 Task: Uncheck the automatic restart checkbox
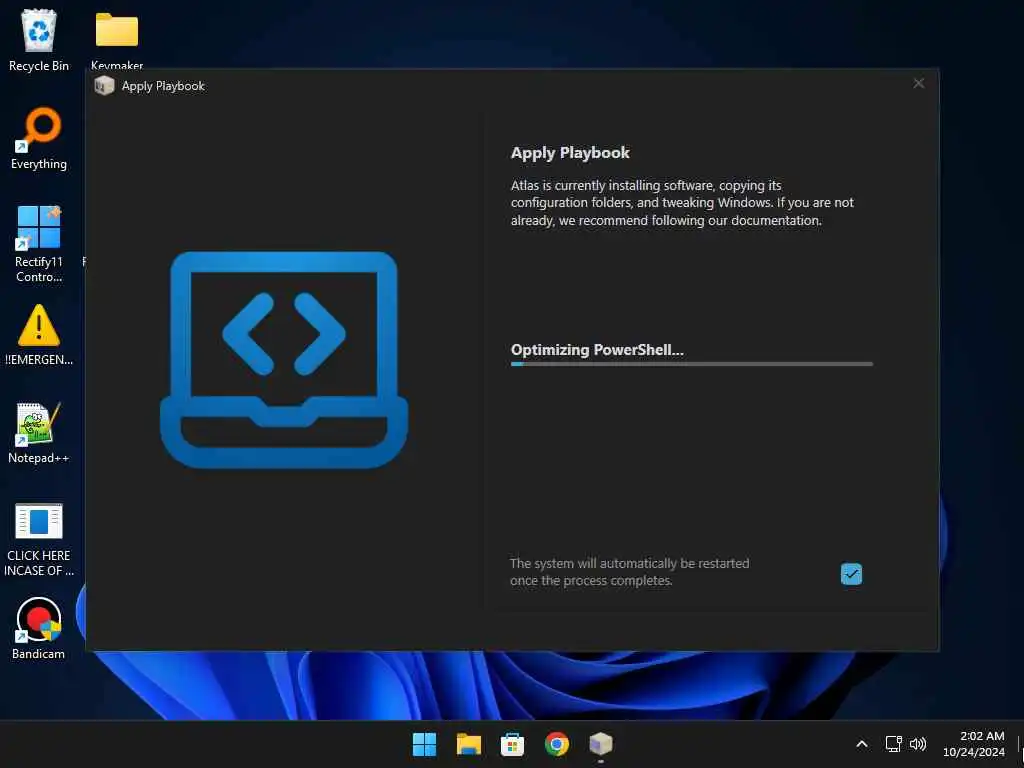851,574
